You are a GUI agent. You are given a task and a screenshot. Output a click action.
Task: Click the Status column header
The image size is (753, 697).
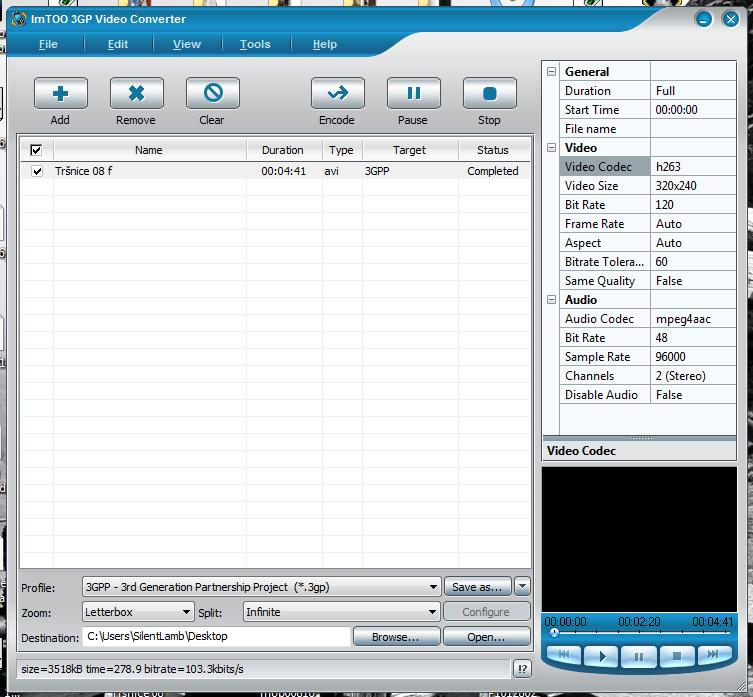pyautogui.click(x=493, y=150)
